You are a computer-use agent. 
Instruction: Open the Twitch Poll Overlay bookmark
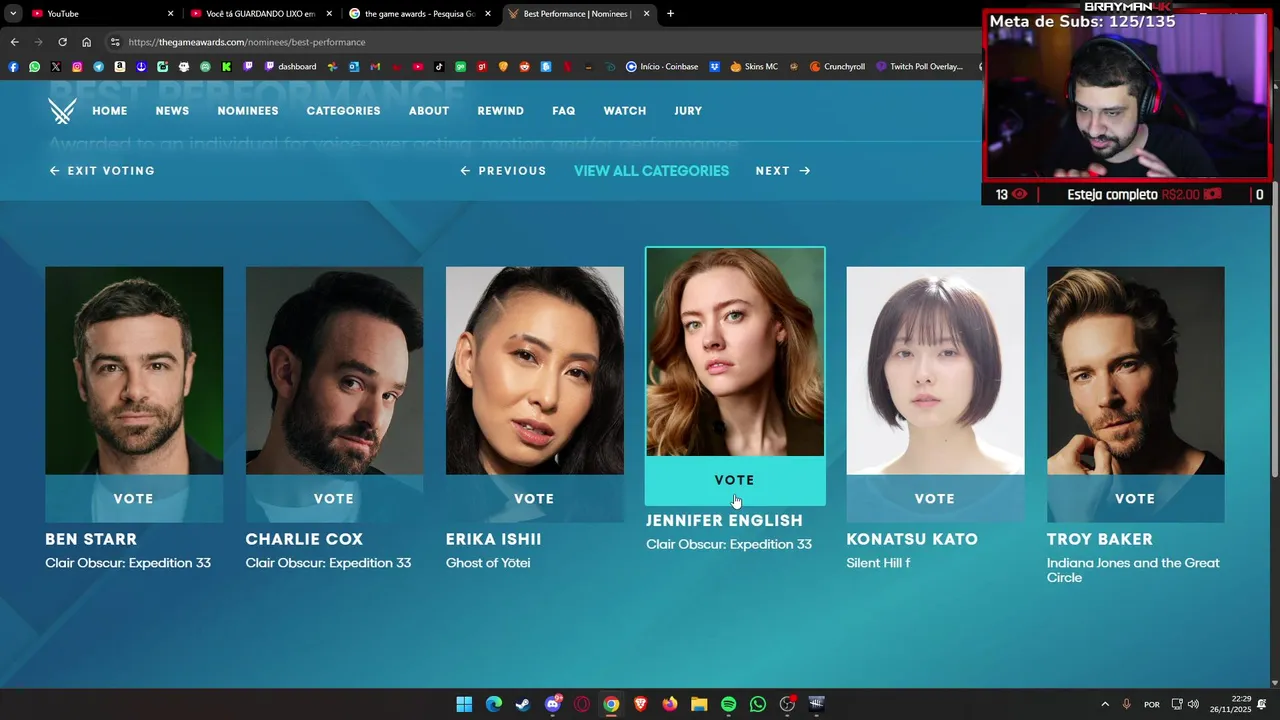(919, 67)
